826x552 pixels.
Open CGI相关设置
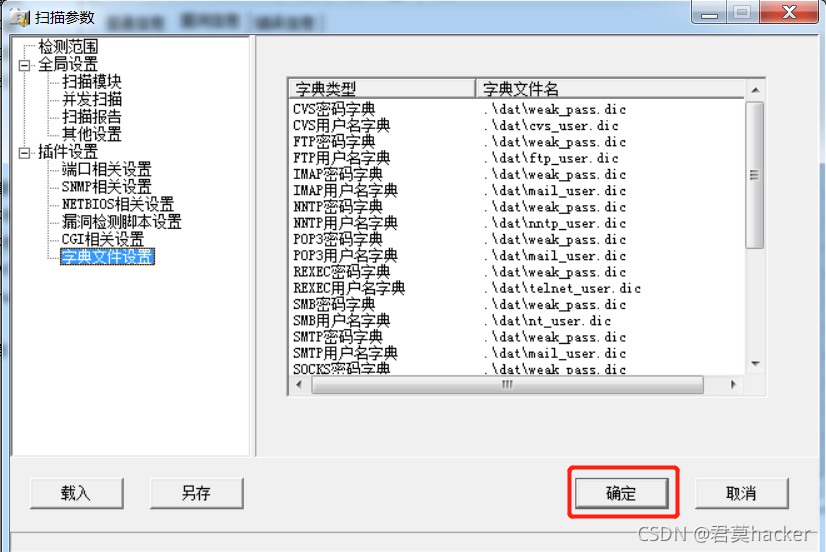tap(103, 239)
